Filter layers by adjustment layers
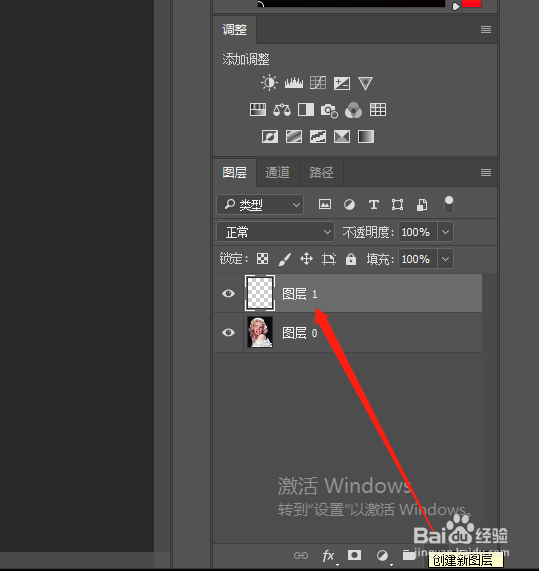Image resolution: width=539 pixels, height=571 pixels. click(x=349, y=205)
